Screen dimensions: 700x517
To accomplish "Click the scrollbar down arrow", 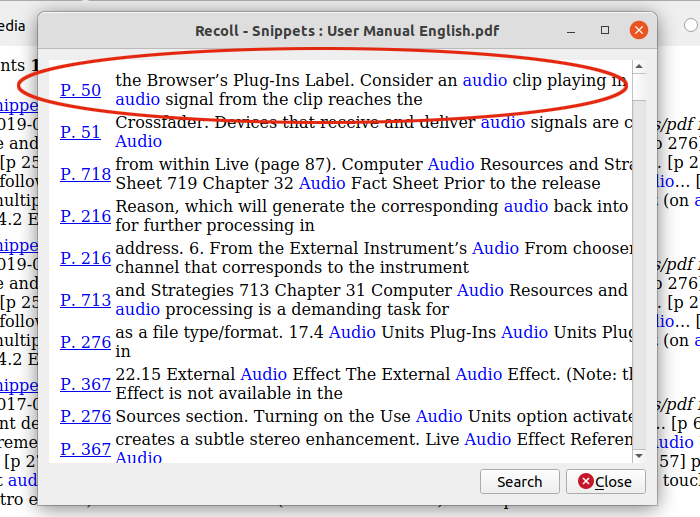I will click(x=639, y=456).
